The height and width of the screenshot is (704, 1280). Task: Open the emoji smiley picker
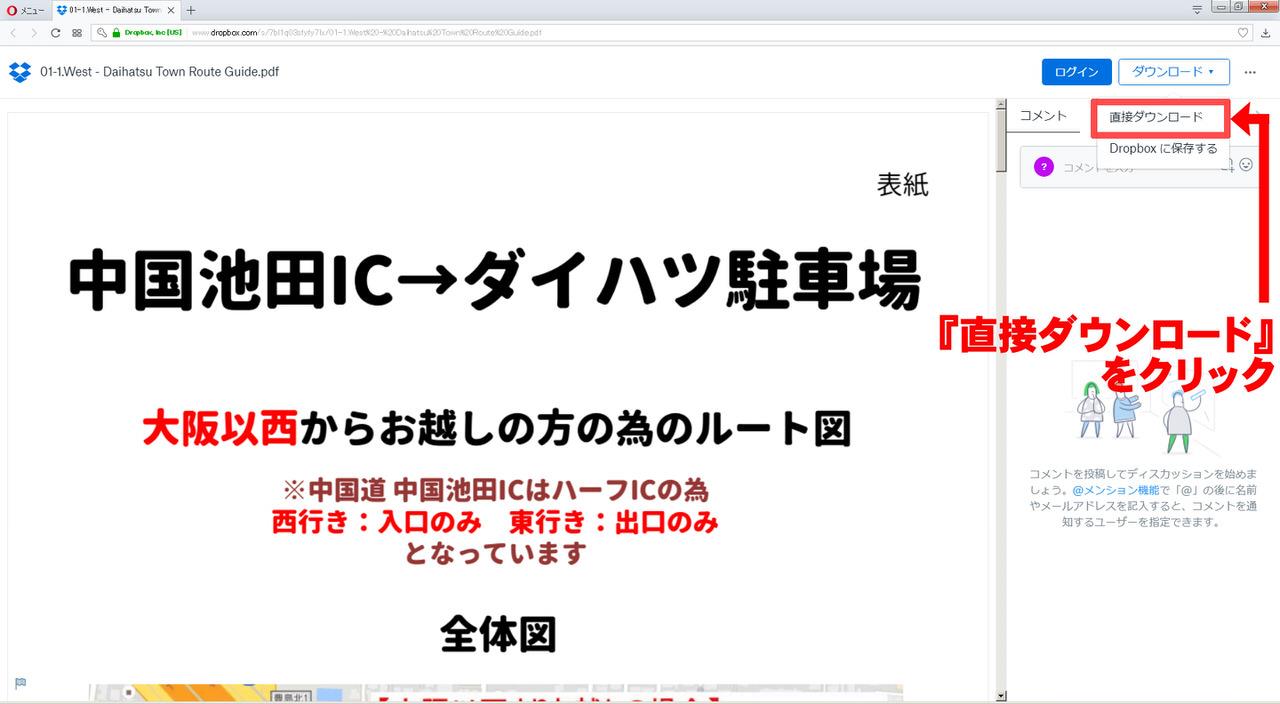[1246, 165]
